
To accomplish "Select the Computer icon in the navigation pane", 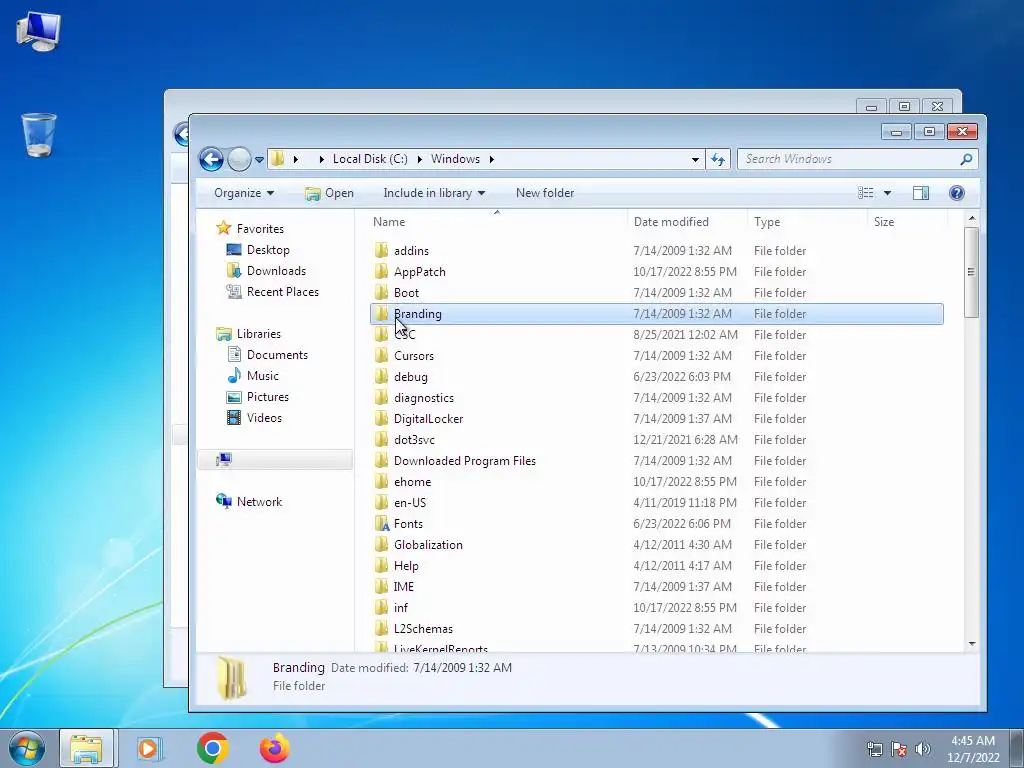I will coord(224,460).
